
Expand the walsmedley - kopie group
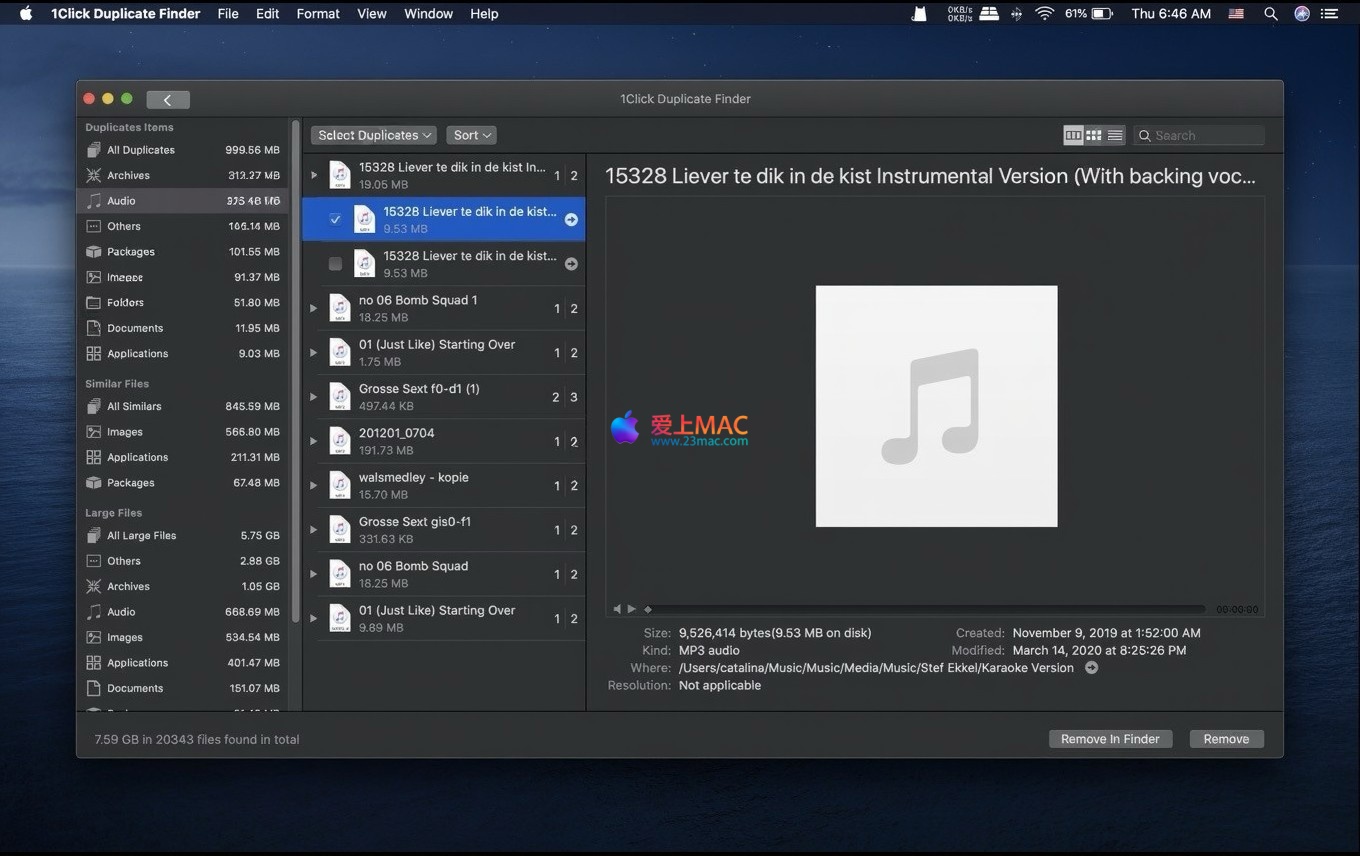[314, 486]
